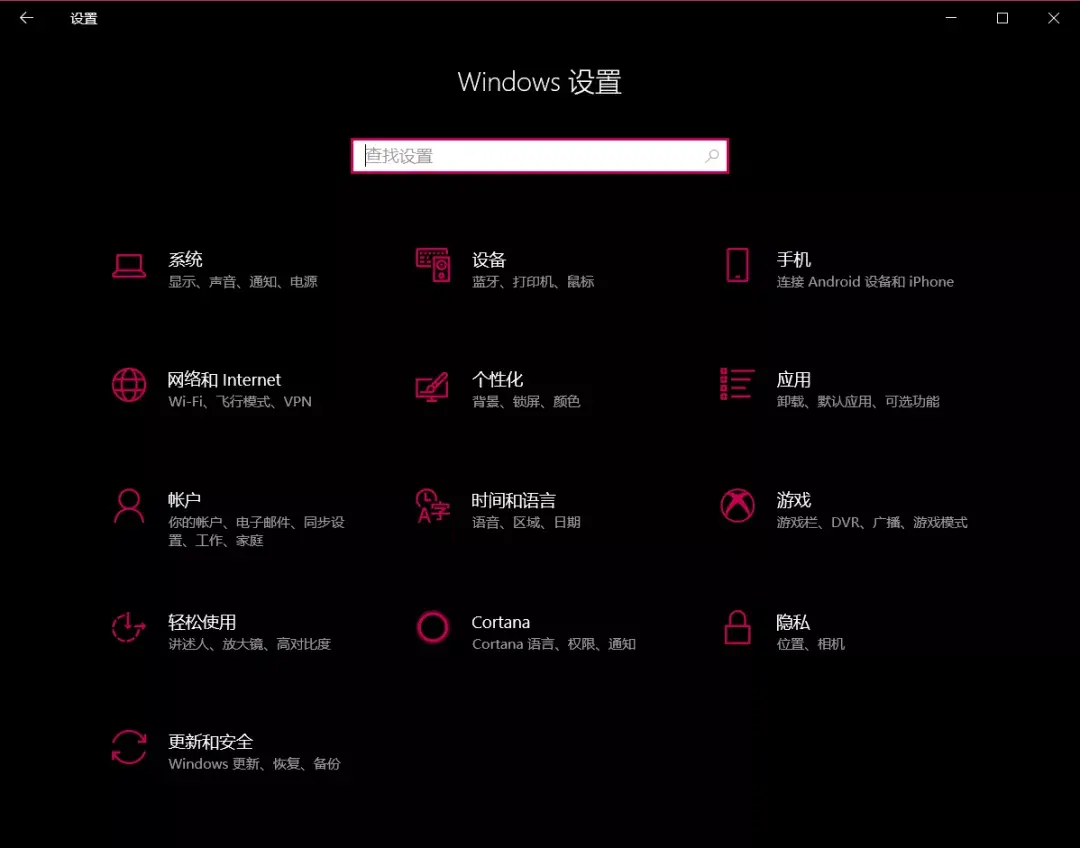Screen dimensions: 1080x848
Task: Minimize the 设置 window
Action: click(951, 18)
